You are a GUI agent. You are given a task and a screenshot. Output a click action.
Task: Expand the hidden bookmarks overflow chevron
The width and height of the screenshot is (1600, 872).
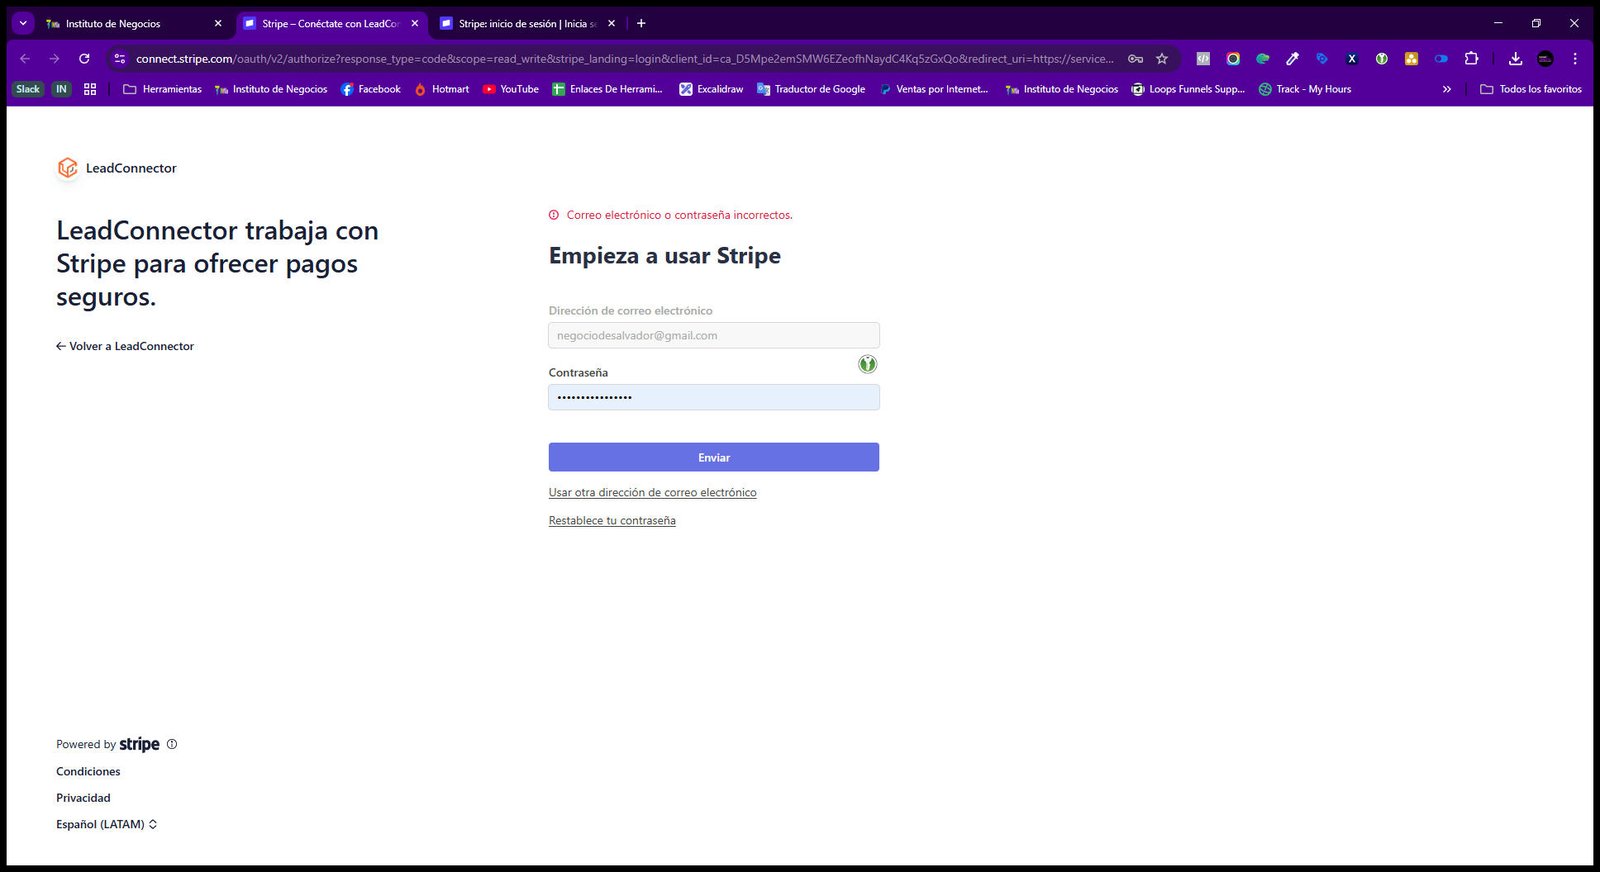click(x=1446, y=89)
